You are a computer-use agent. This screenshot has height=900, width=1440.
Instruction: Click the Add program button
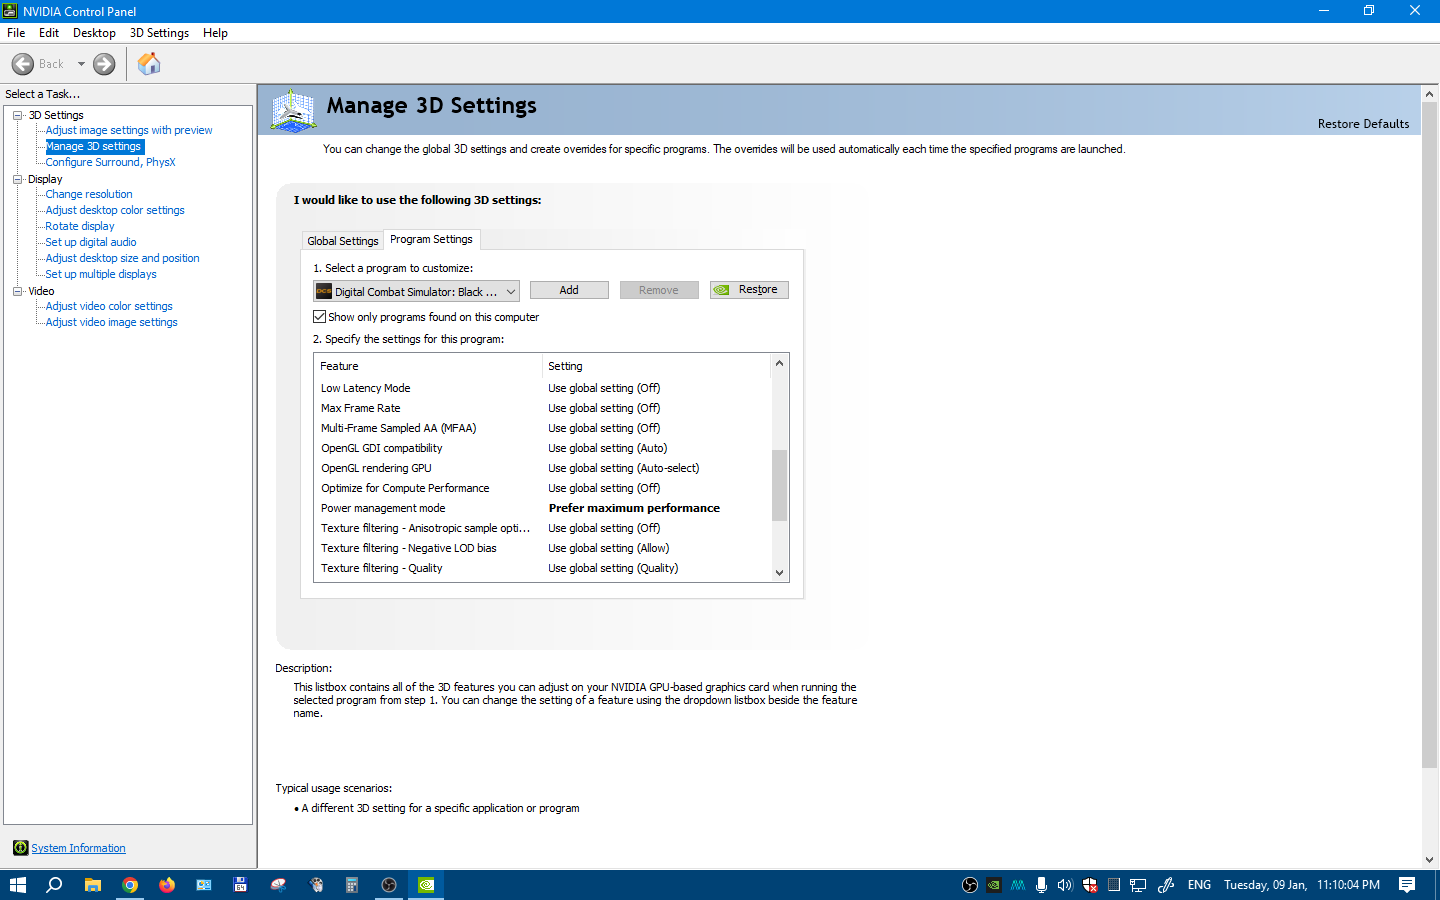point(569,290)
